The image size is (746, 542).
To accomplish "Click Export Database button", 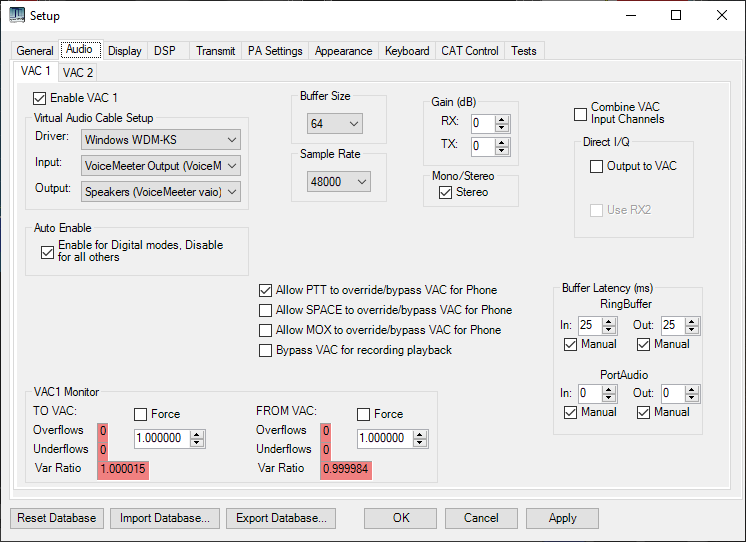I will coord(281,518).
